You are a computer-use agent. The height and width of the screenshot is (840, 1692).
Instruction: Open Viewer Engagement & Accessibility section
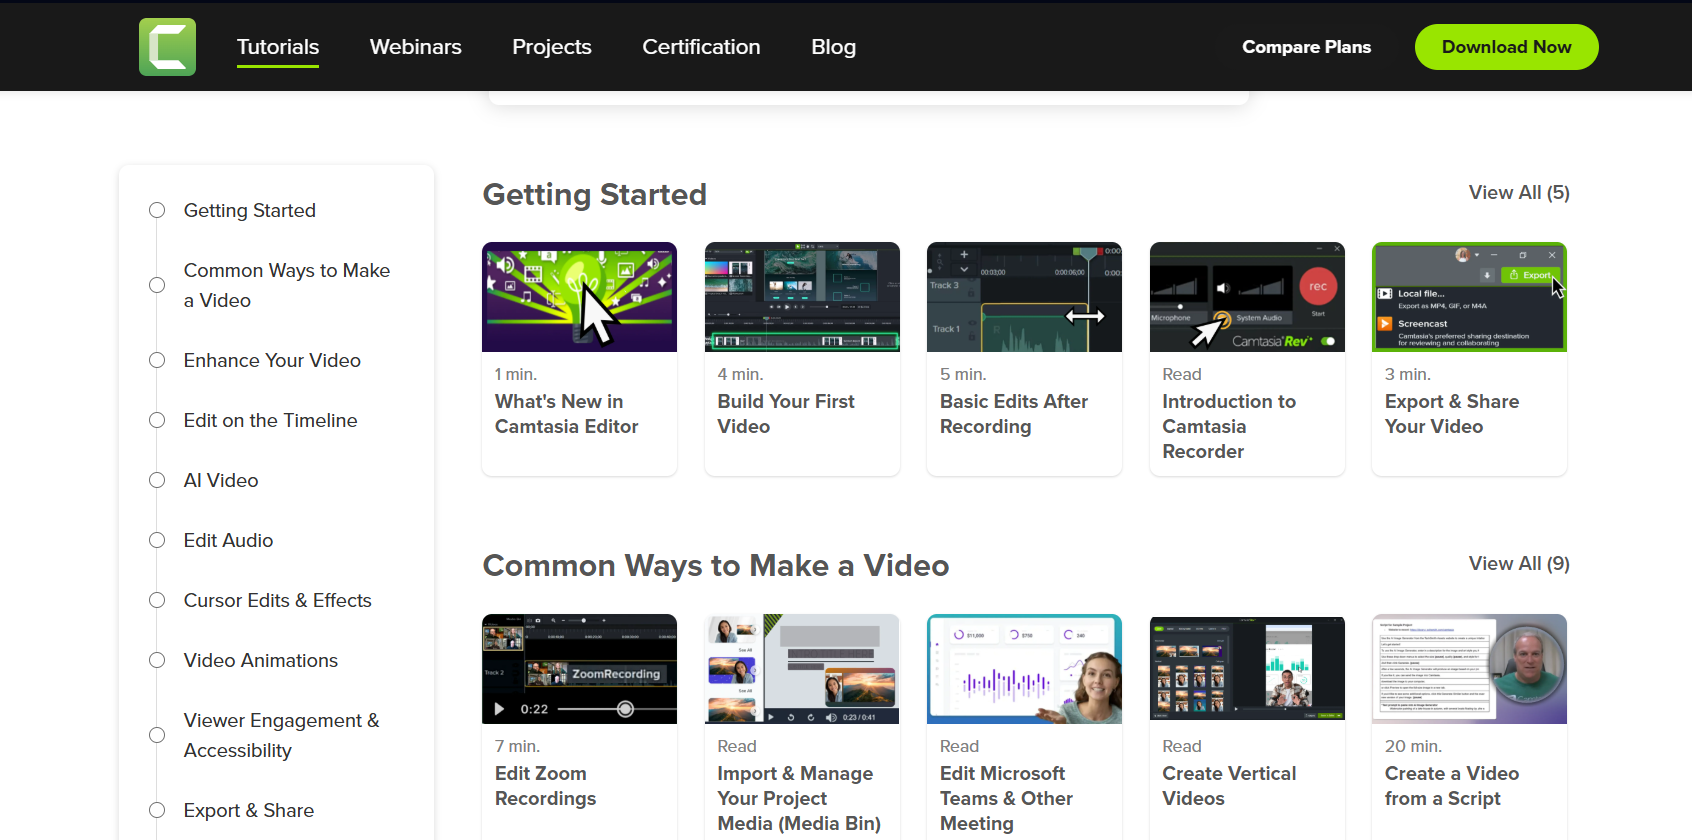tap(282, 735)
